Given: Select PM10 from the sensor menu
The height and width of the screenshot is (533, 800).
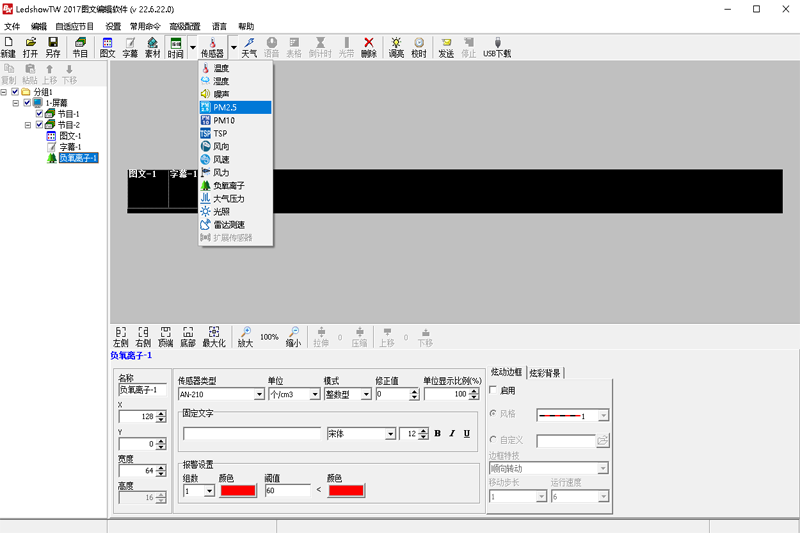Looking at the screenshot, I should pos(224,120).
